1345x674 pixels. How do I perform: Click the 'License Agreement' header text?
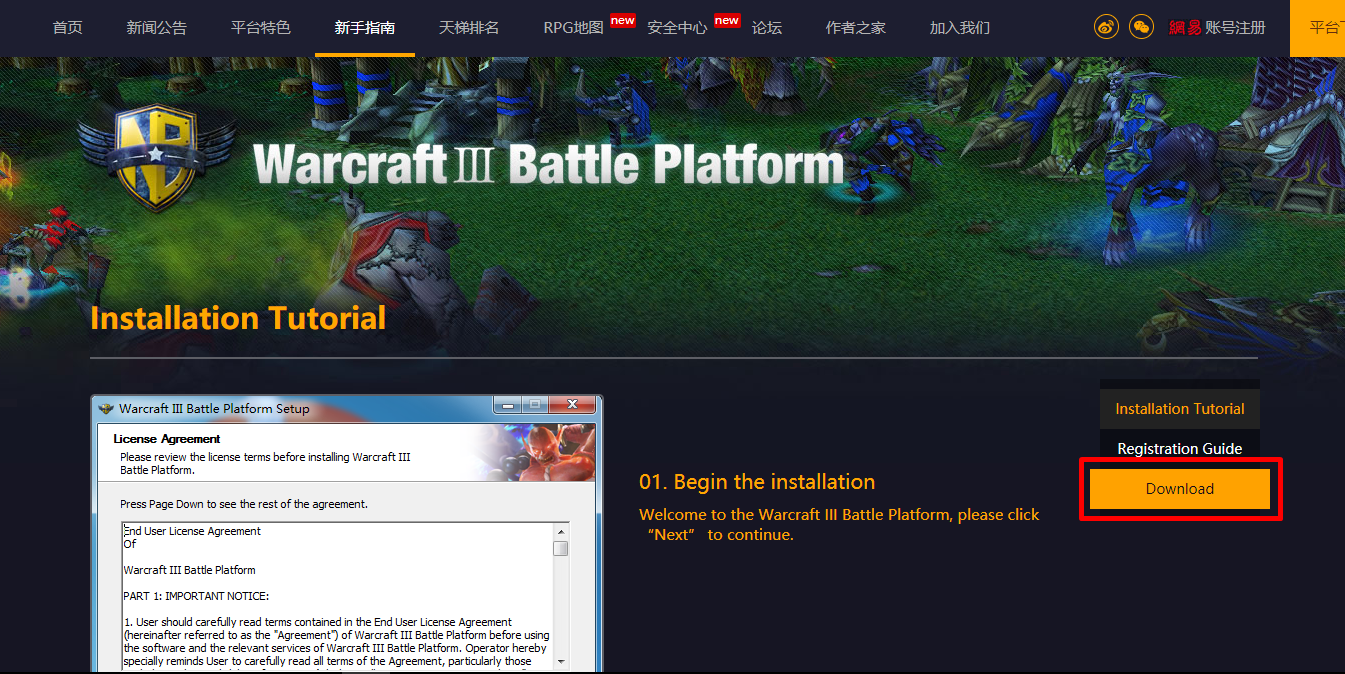coord(167,439)
